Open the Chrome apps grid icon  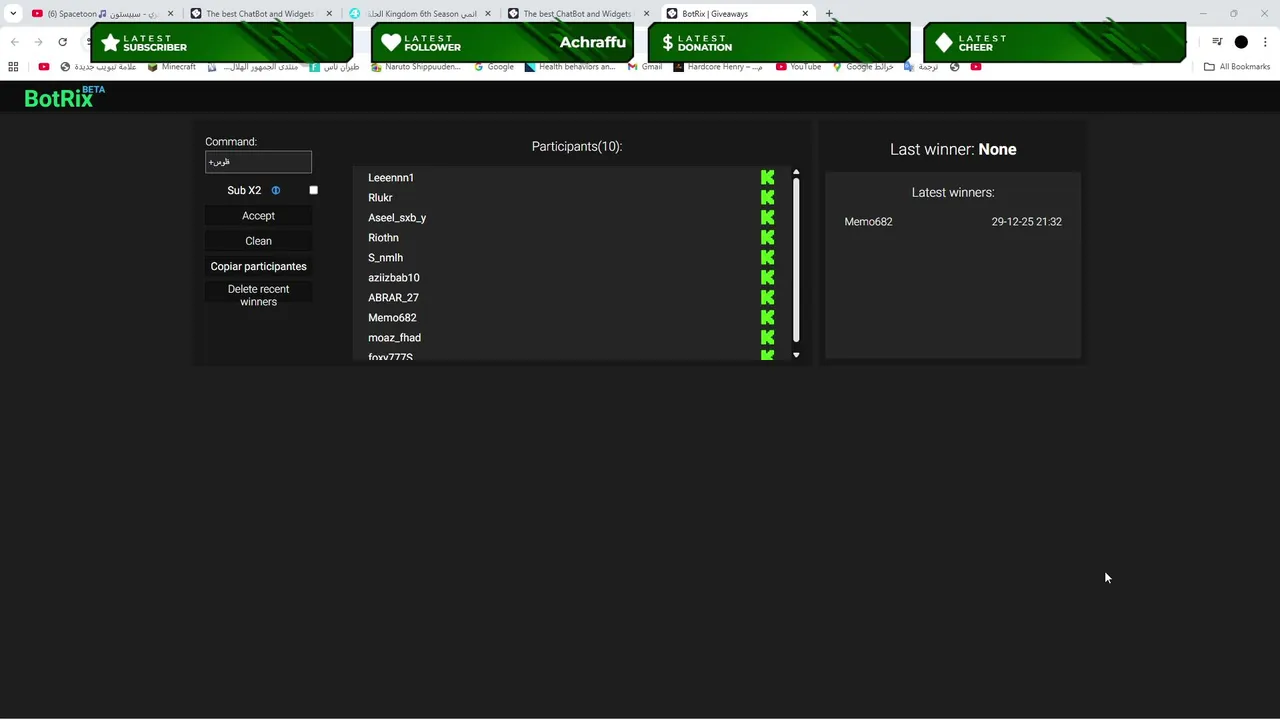pyautogui.click(x=13, y=67)
